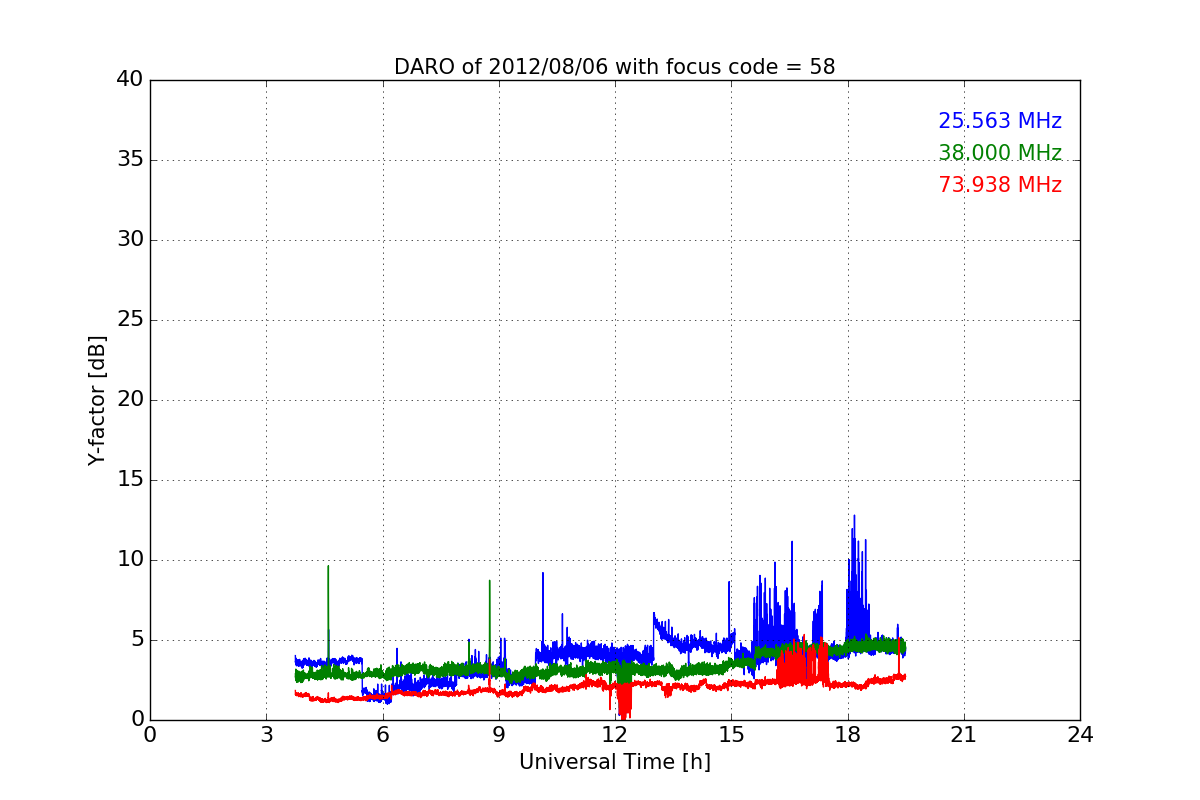Image resolution: width=1200 pixels, height=800 pixels.
Task: Click the '24' x-axis tick label
Action: pyautogui.click(x=1080, y=735)
